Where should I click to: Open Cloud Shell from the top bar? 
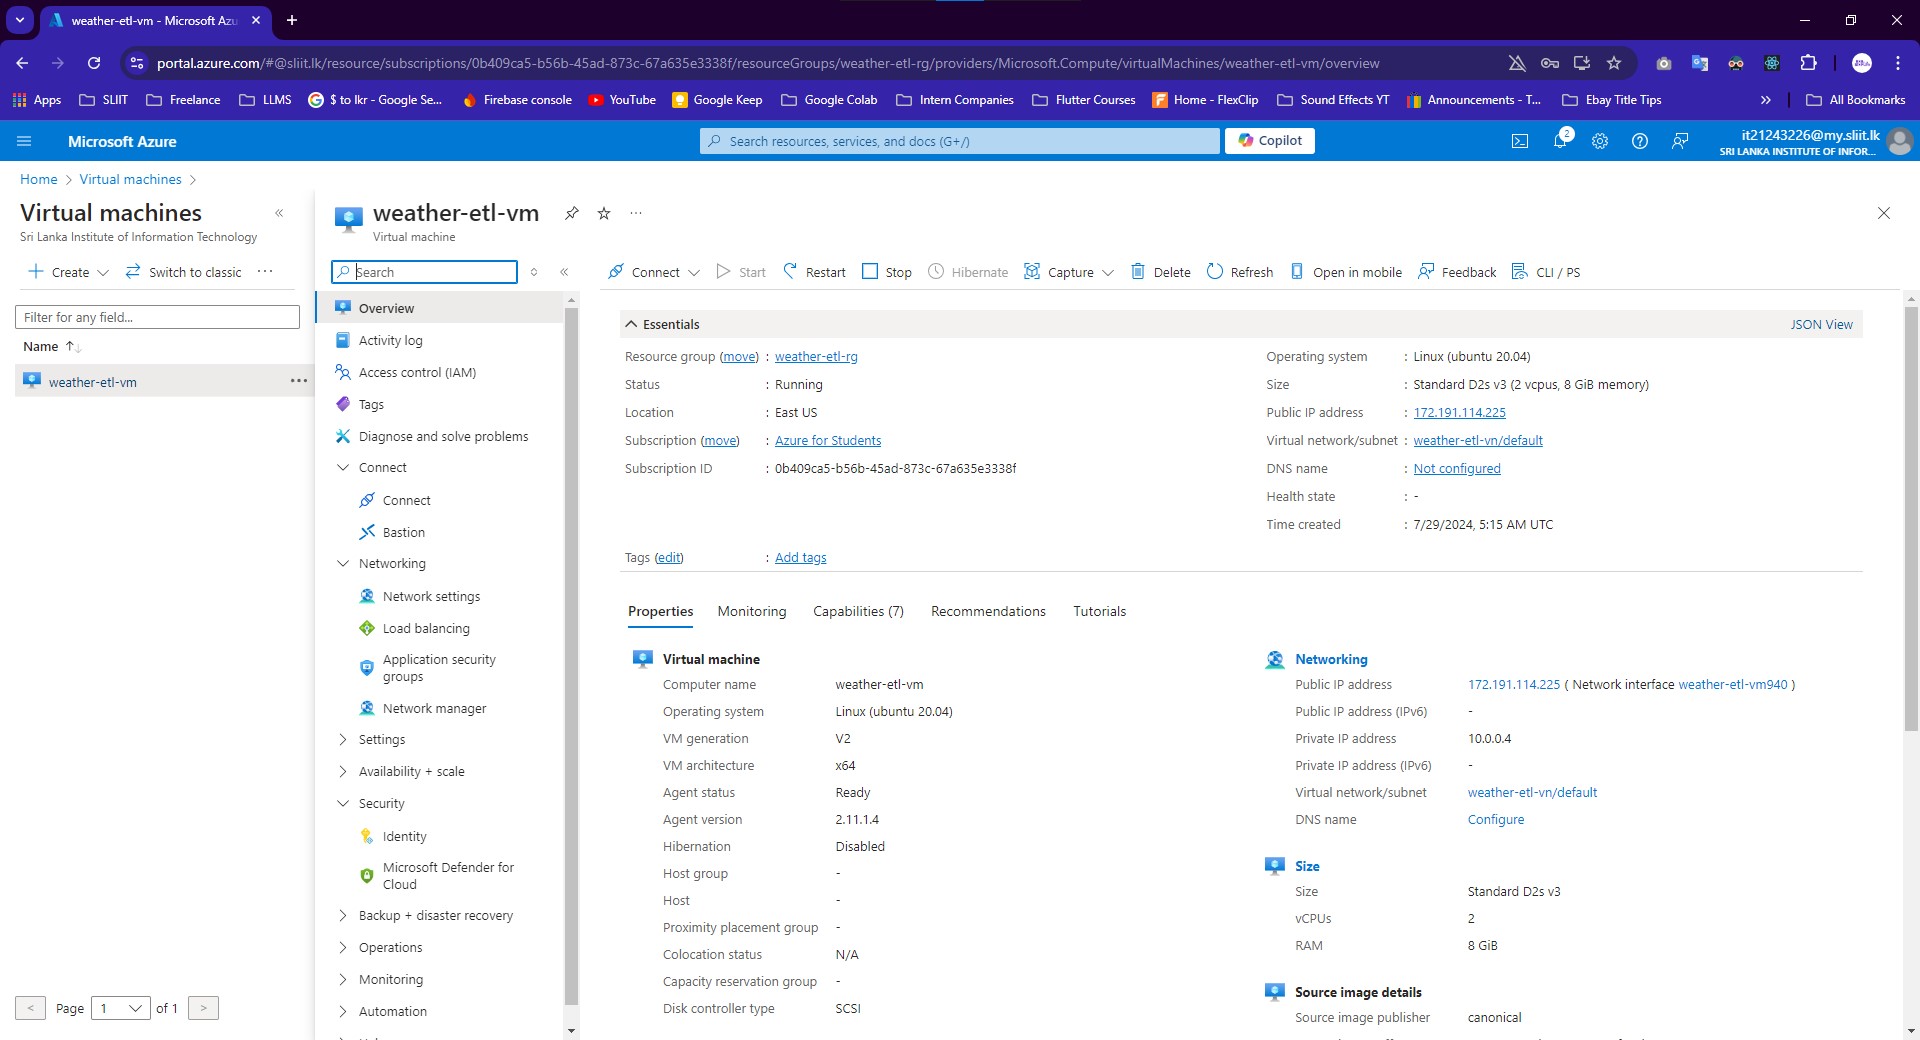(1520, 141)
